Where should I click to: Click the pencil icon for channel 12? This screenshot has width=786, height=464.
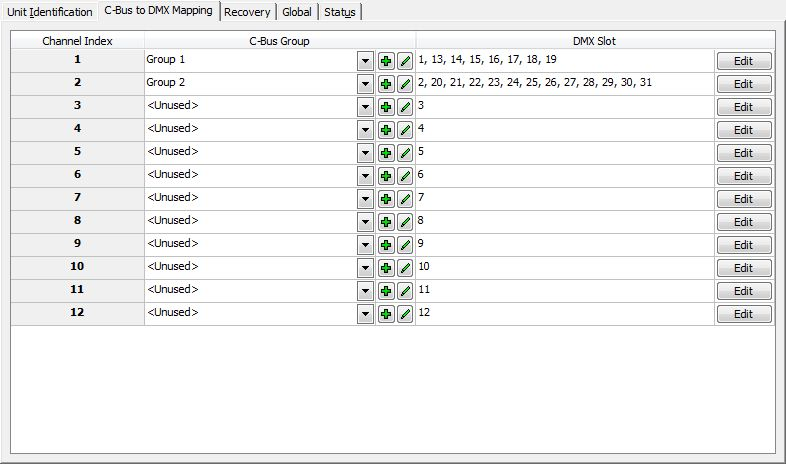point(405,314)
